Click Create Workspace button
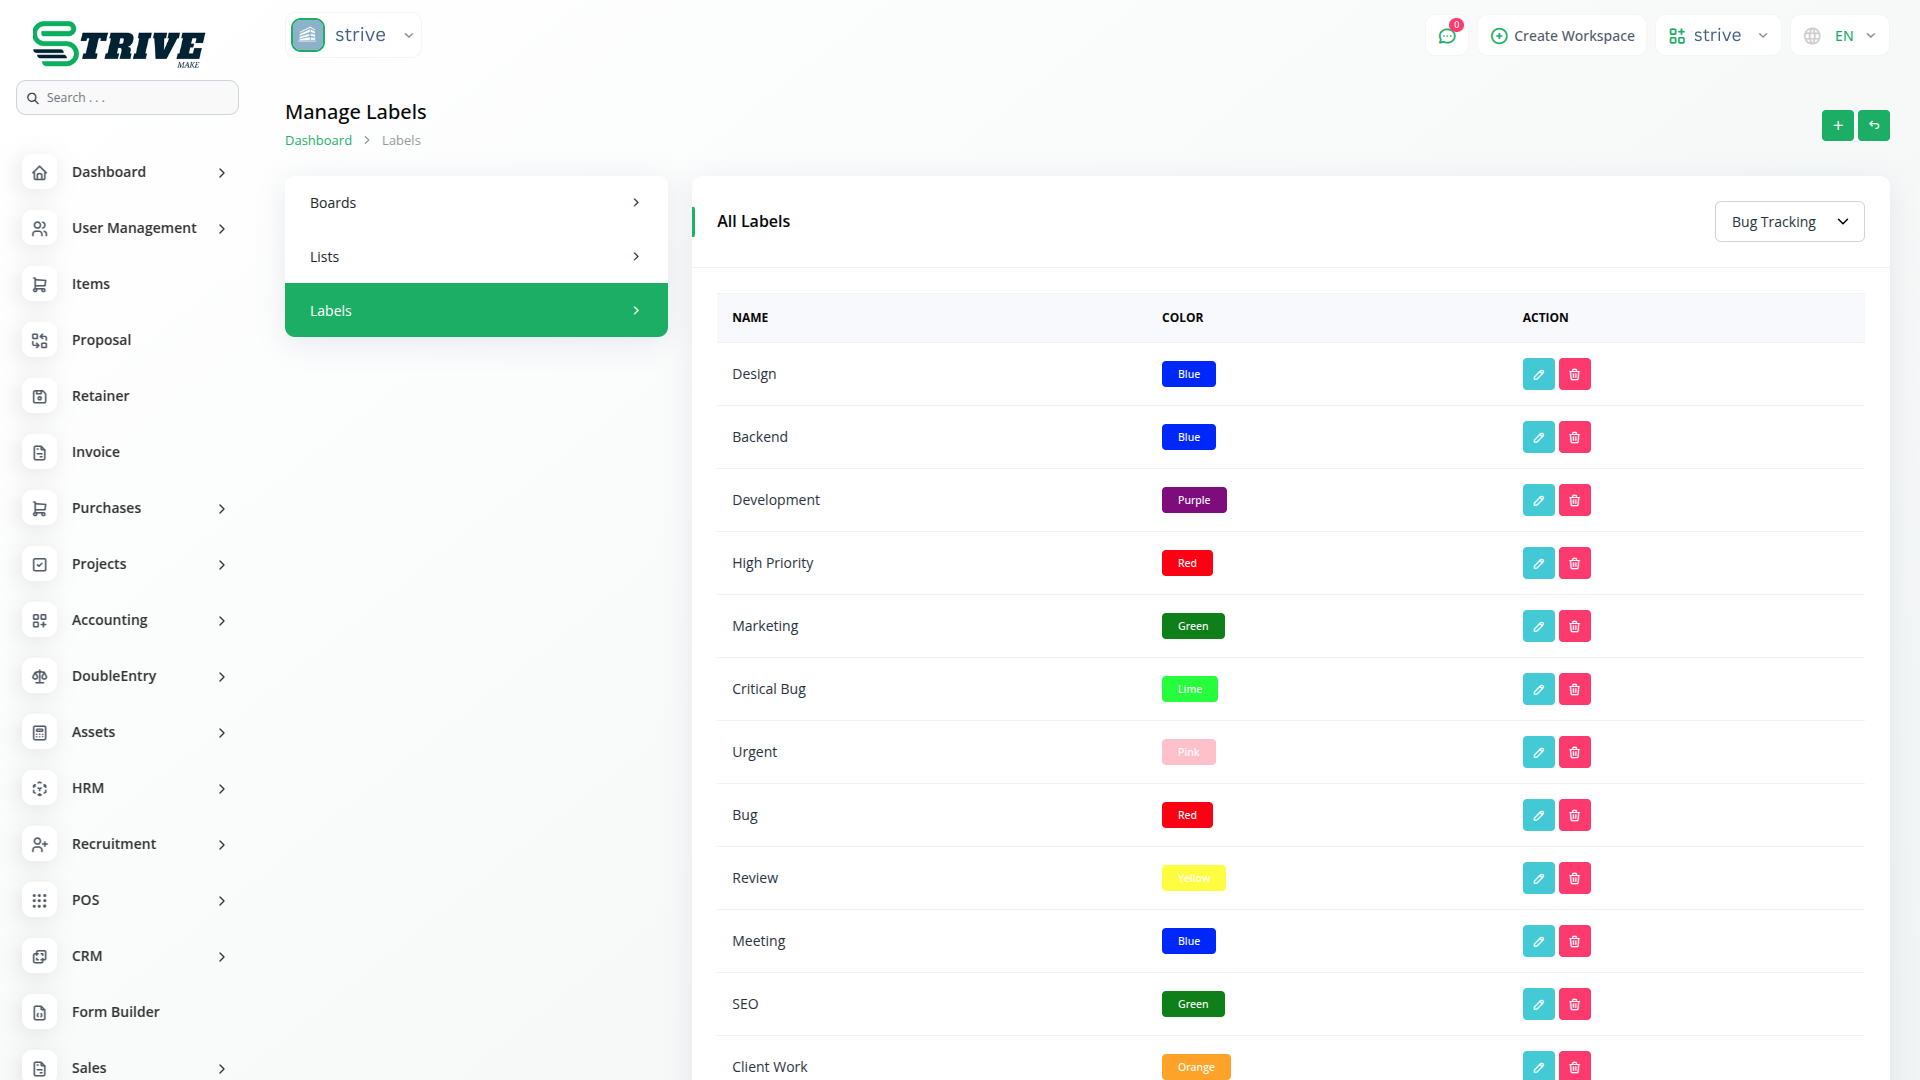 point(1562,36)
